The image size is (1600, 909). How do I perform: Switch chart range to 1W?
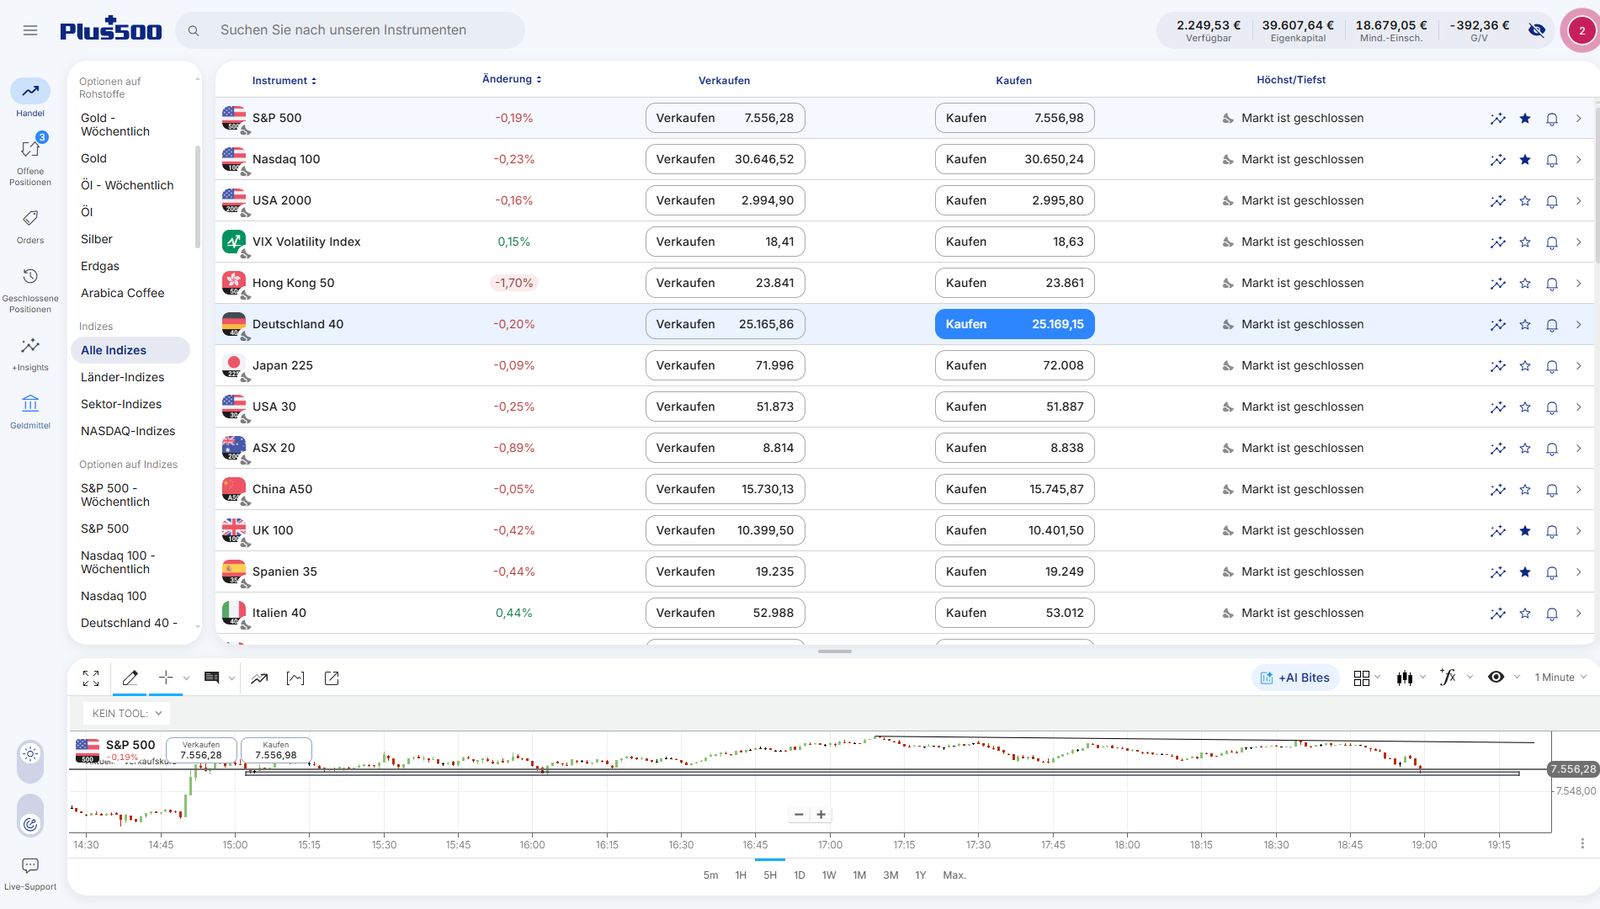[829, 875]
